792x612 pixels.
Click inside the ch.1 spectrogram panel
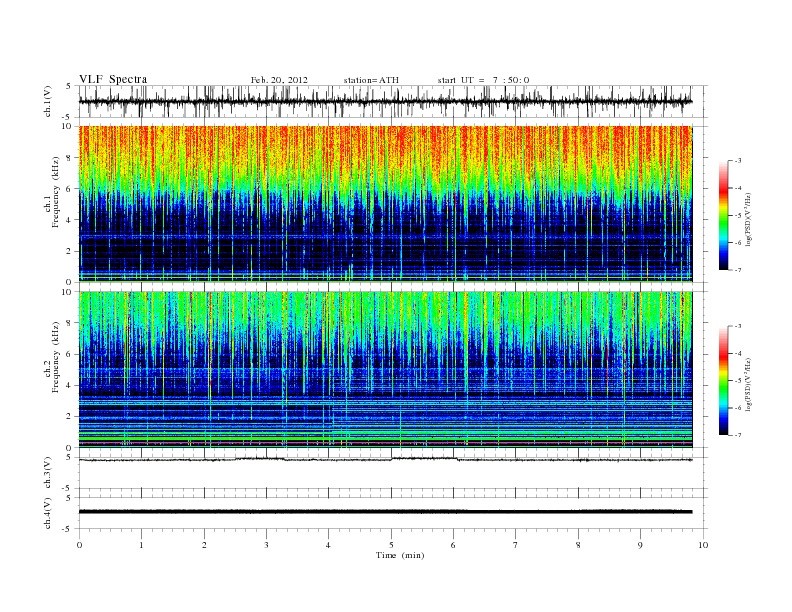385,203
